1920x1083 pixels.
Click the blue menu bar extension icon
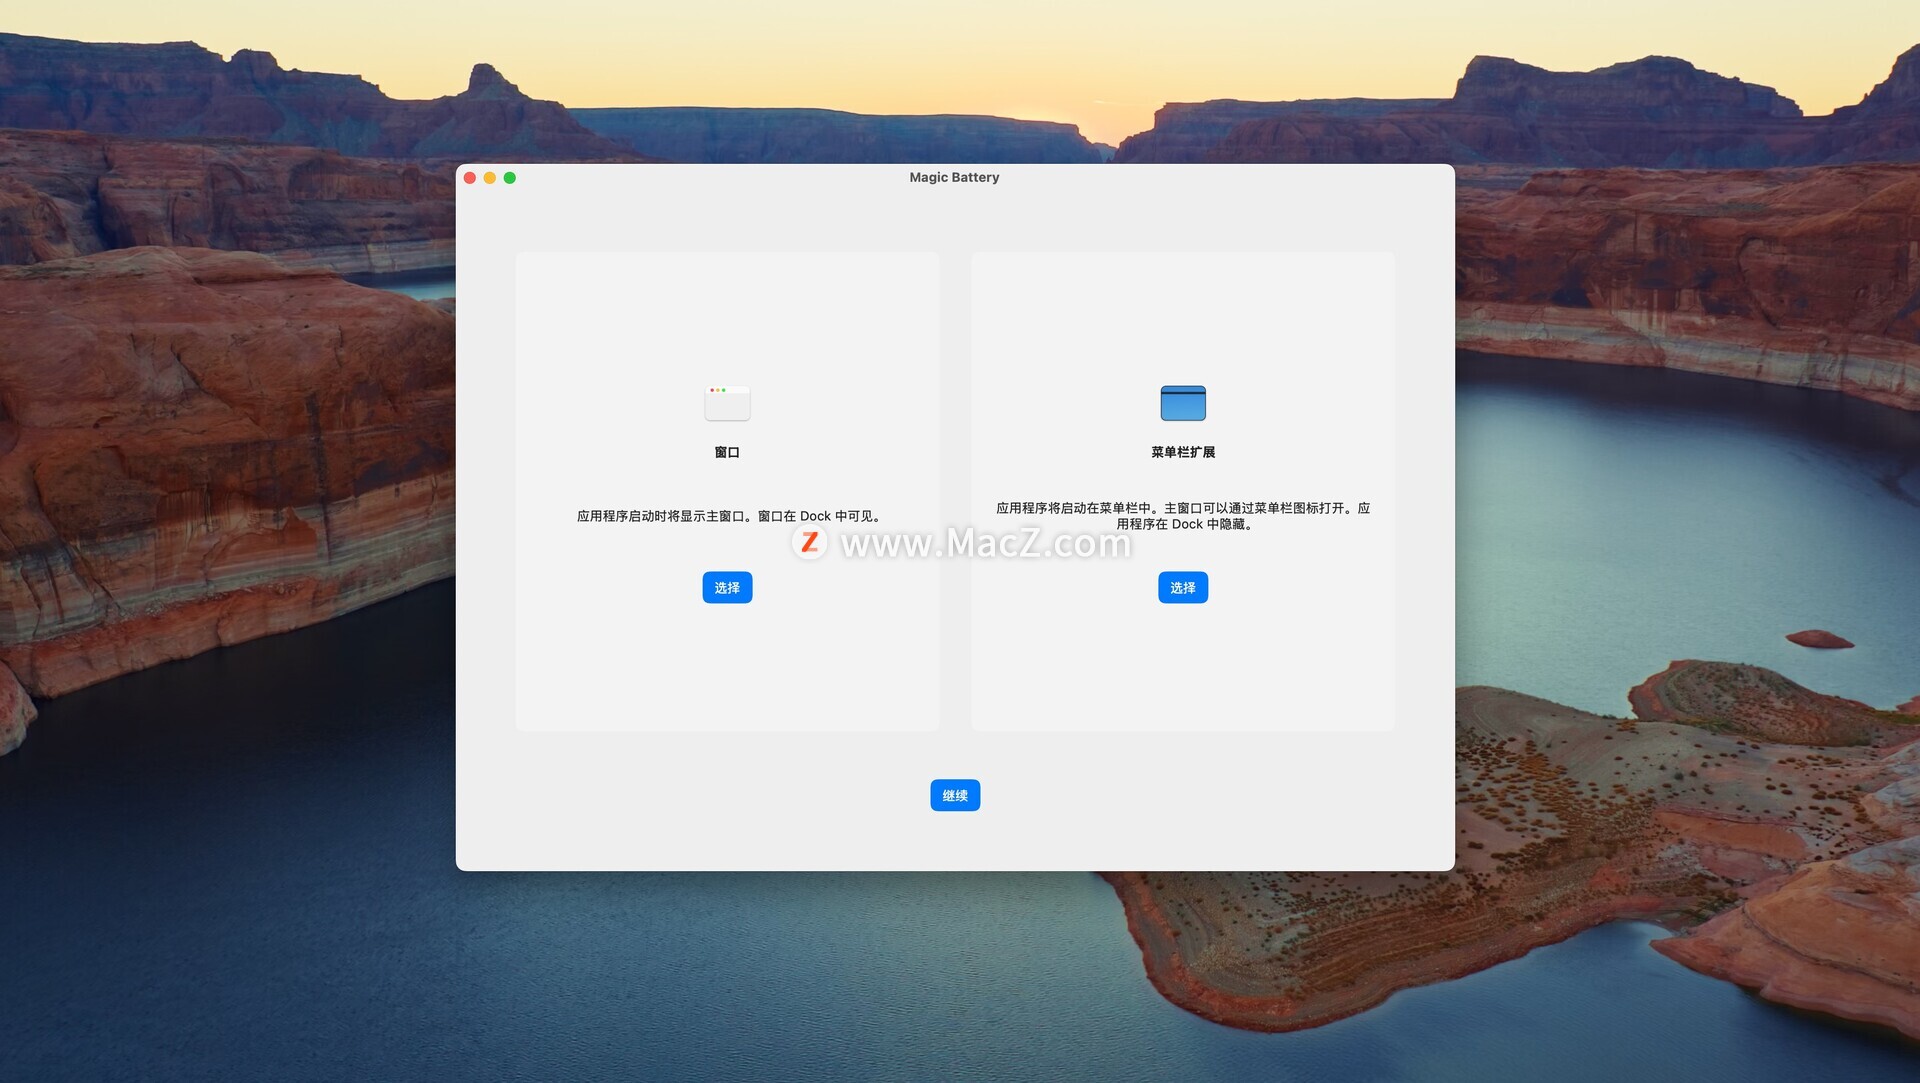click(x=1183, y=403)
